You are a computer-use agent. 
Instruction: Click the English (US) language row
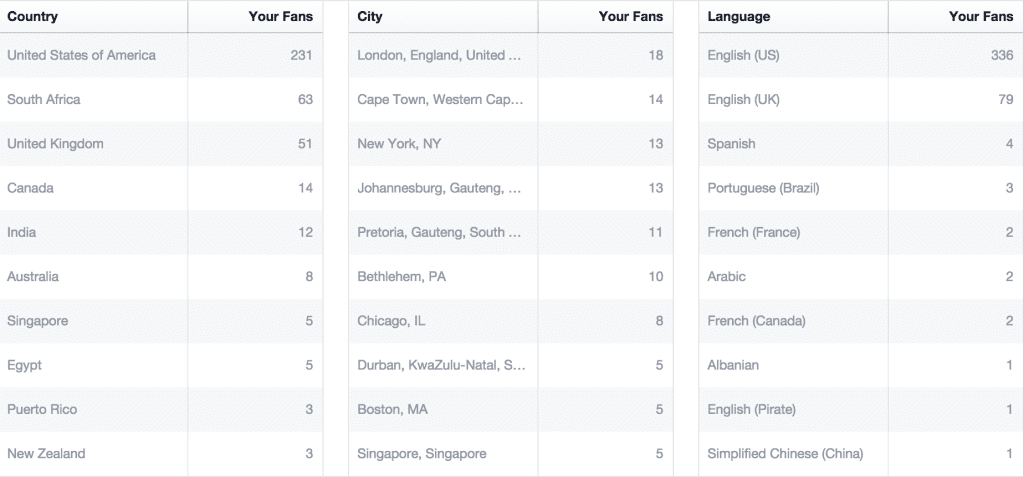(861, 56)
